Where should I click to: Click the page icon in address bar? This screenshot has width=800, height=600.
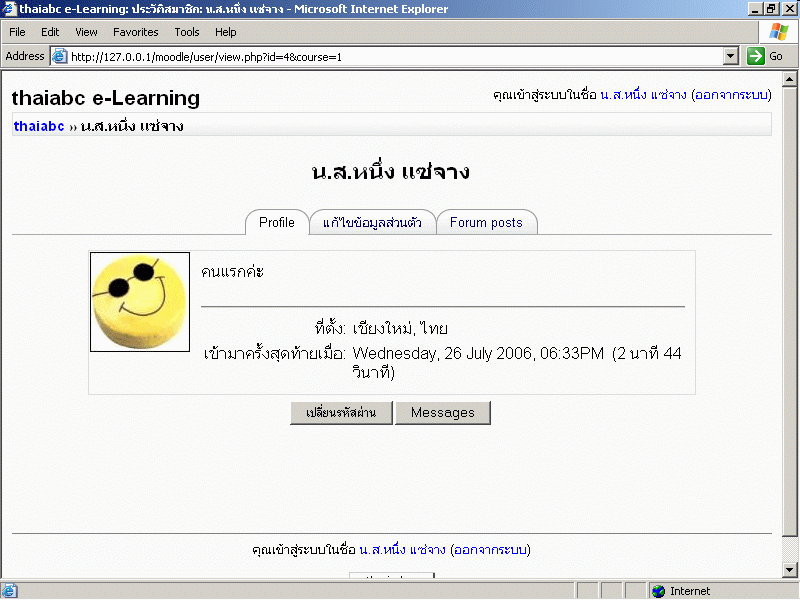coord(59,57)
